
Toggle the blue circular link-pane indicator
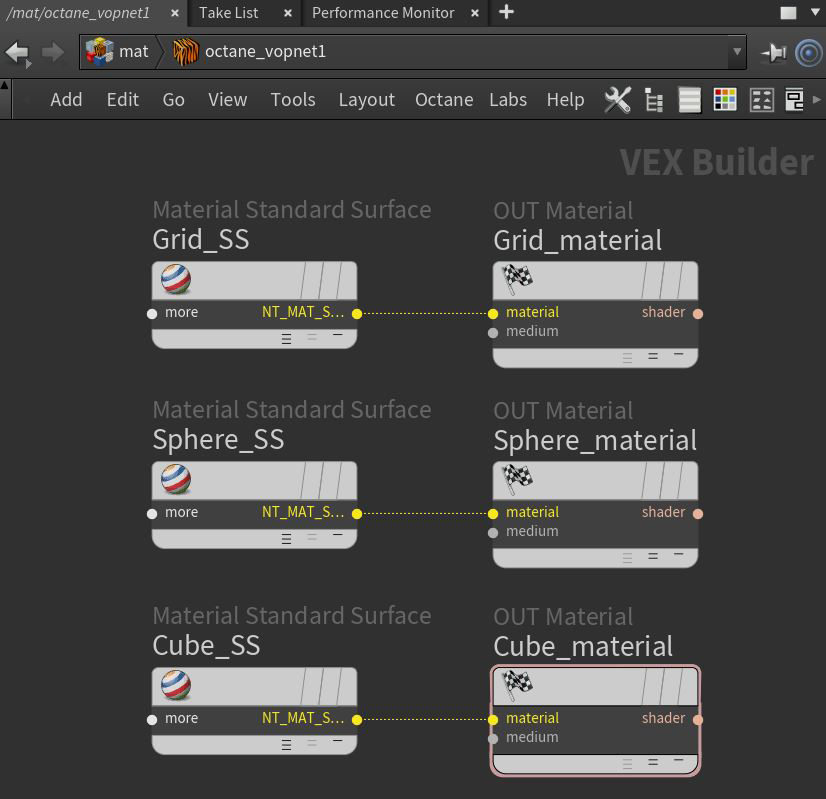coord(808,52)
